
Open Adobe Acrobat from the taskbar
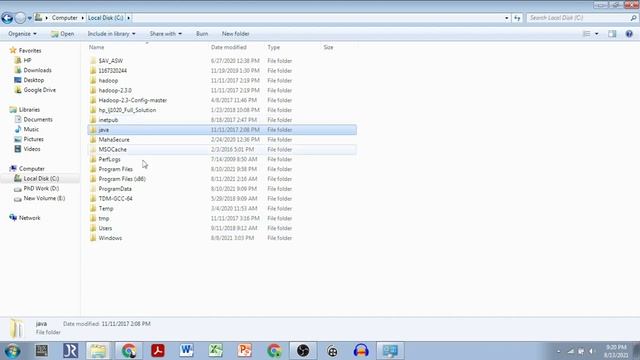[x=158, y=351]
